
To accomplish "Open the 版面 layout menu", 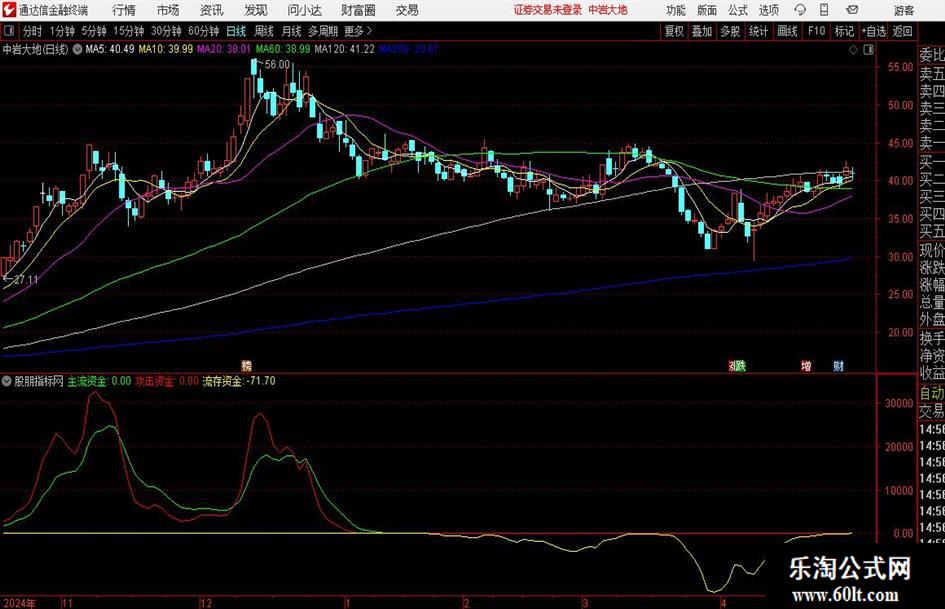I will point(707,10).
